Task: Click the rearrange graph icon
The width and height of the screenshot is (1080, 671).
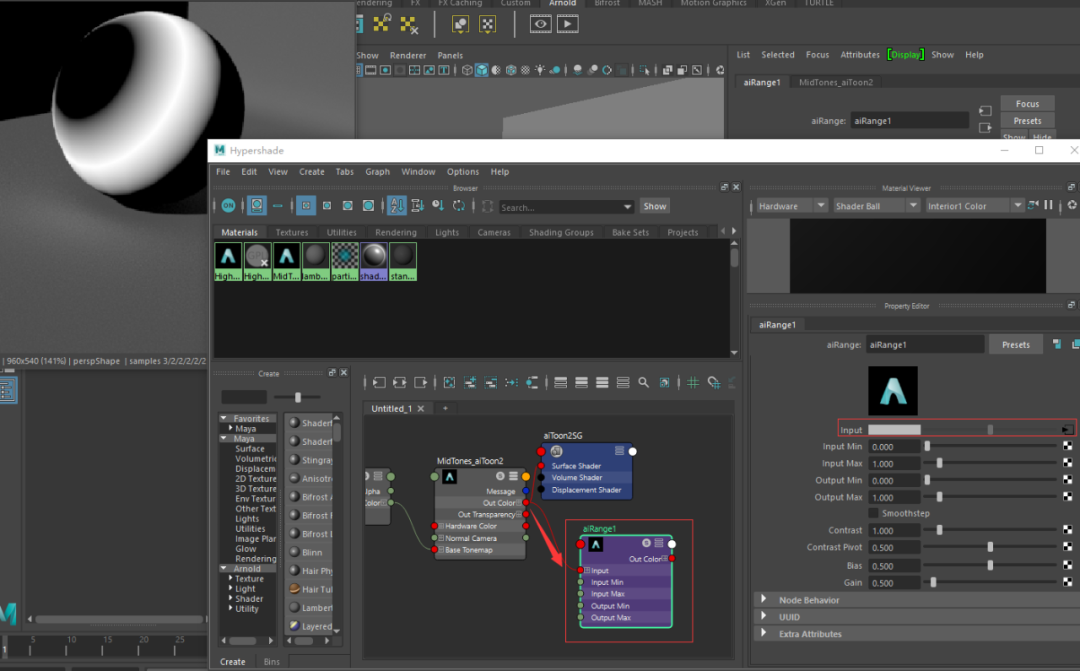Action: tap(511, 382)
